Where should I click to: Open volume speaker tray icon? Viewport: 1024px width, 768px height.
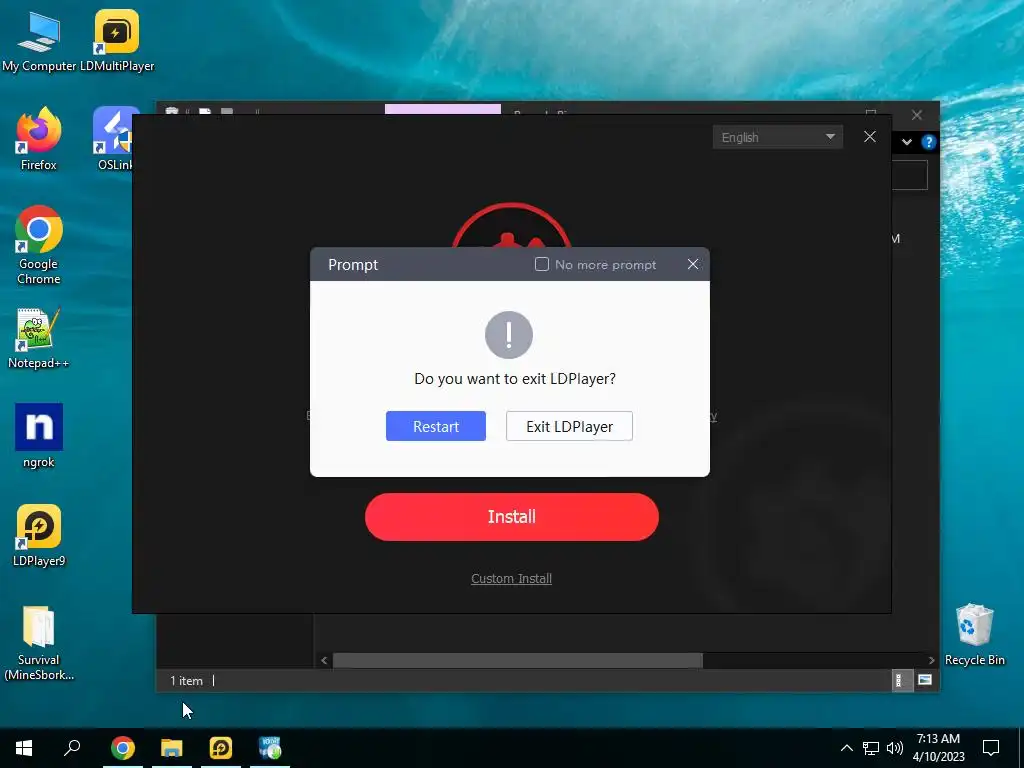pyautogui.click(x=895, y=748)
